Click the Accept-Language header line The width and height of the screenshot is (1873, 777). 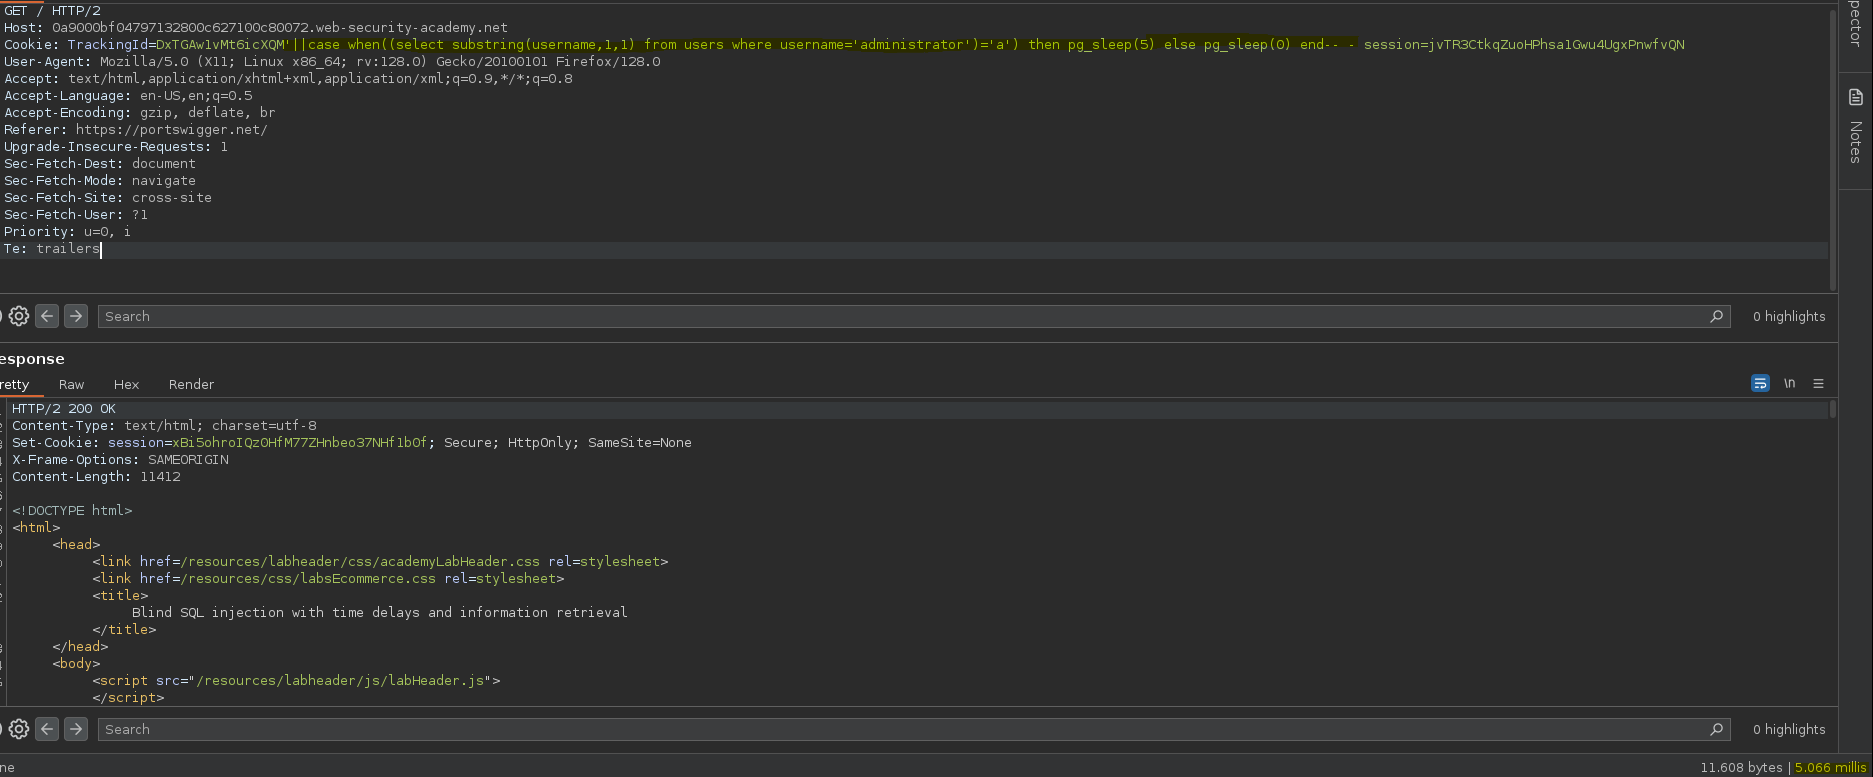pyautogui.click(x=128, y=96)
